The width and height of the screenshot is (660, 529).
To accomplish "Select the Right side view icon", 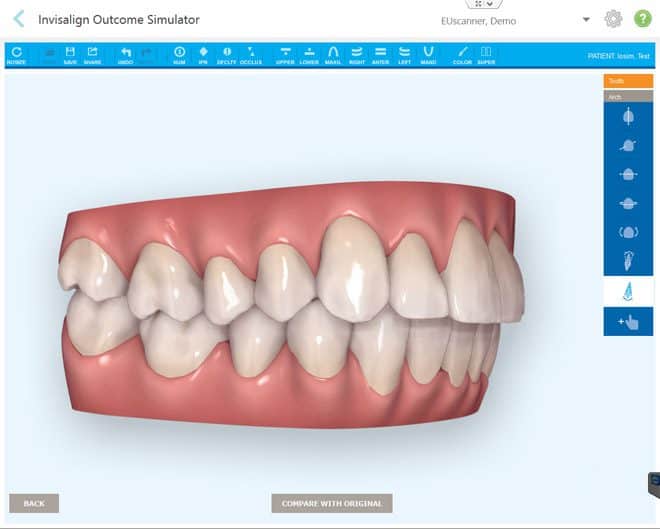I will pos(357,55).
